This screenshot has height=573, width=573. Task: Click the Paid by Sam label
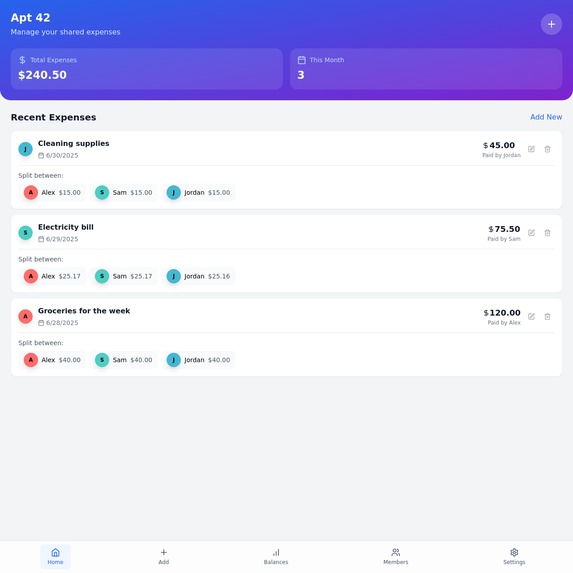(x=504, y=239)
